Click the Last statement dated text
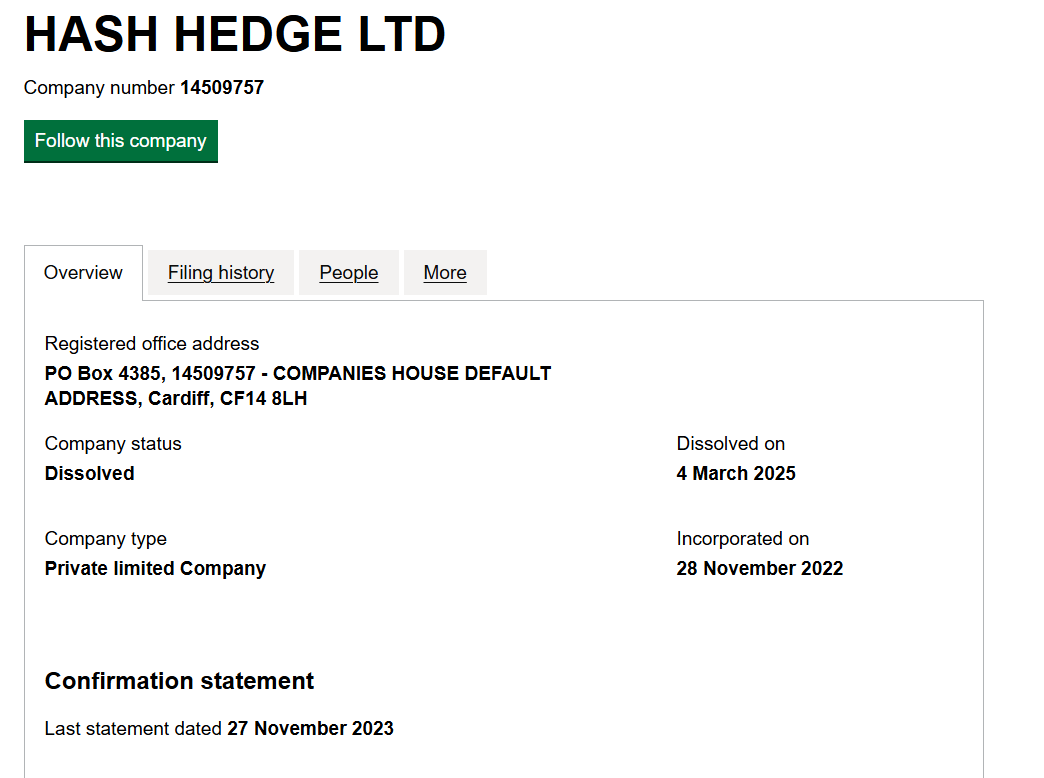1044x778 pixels. point(133,729)
